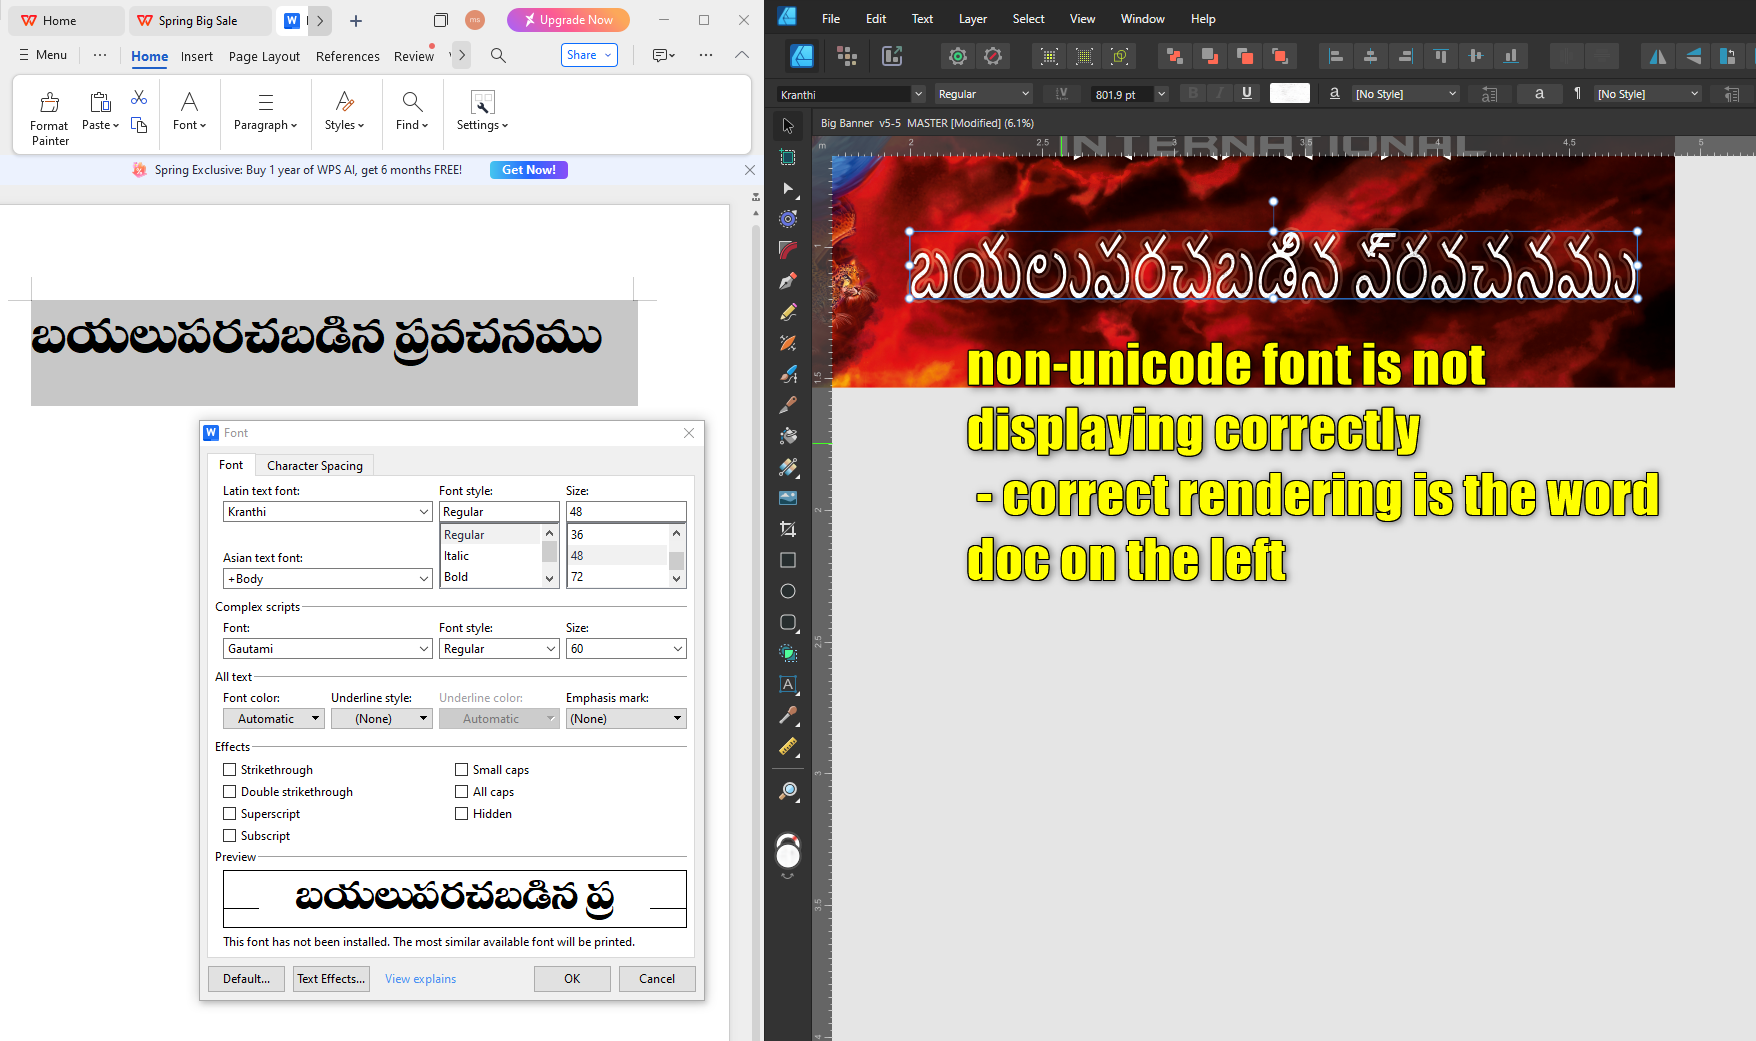Click the Get Now! promotion button
The image size is (1756, 1041).
[x=528, y=169]
